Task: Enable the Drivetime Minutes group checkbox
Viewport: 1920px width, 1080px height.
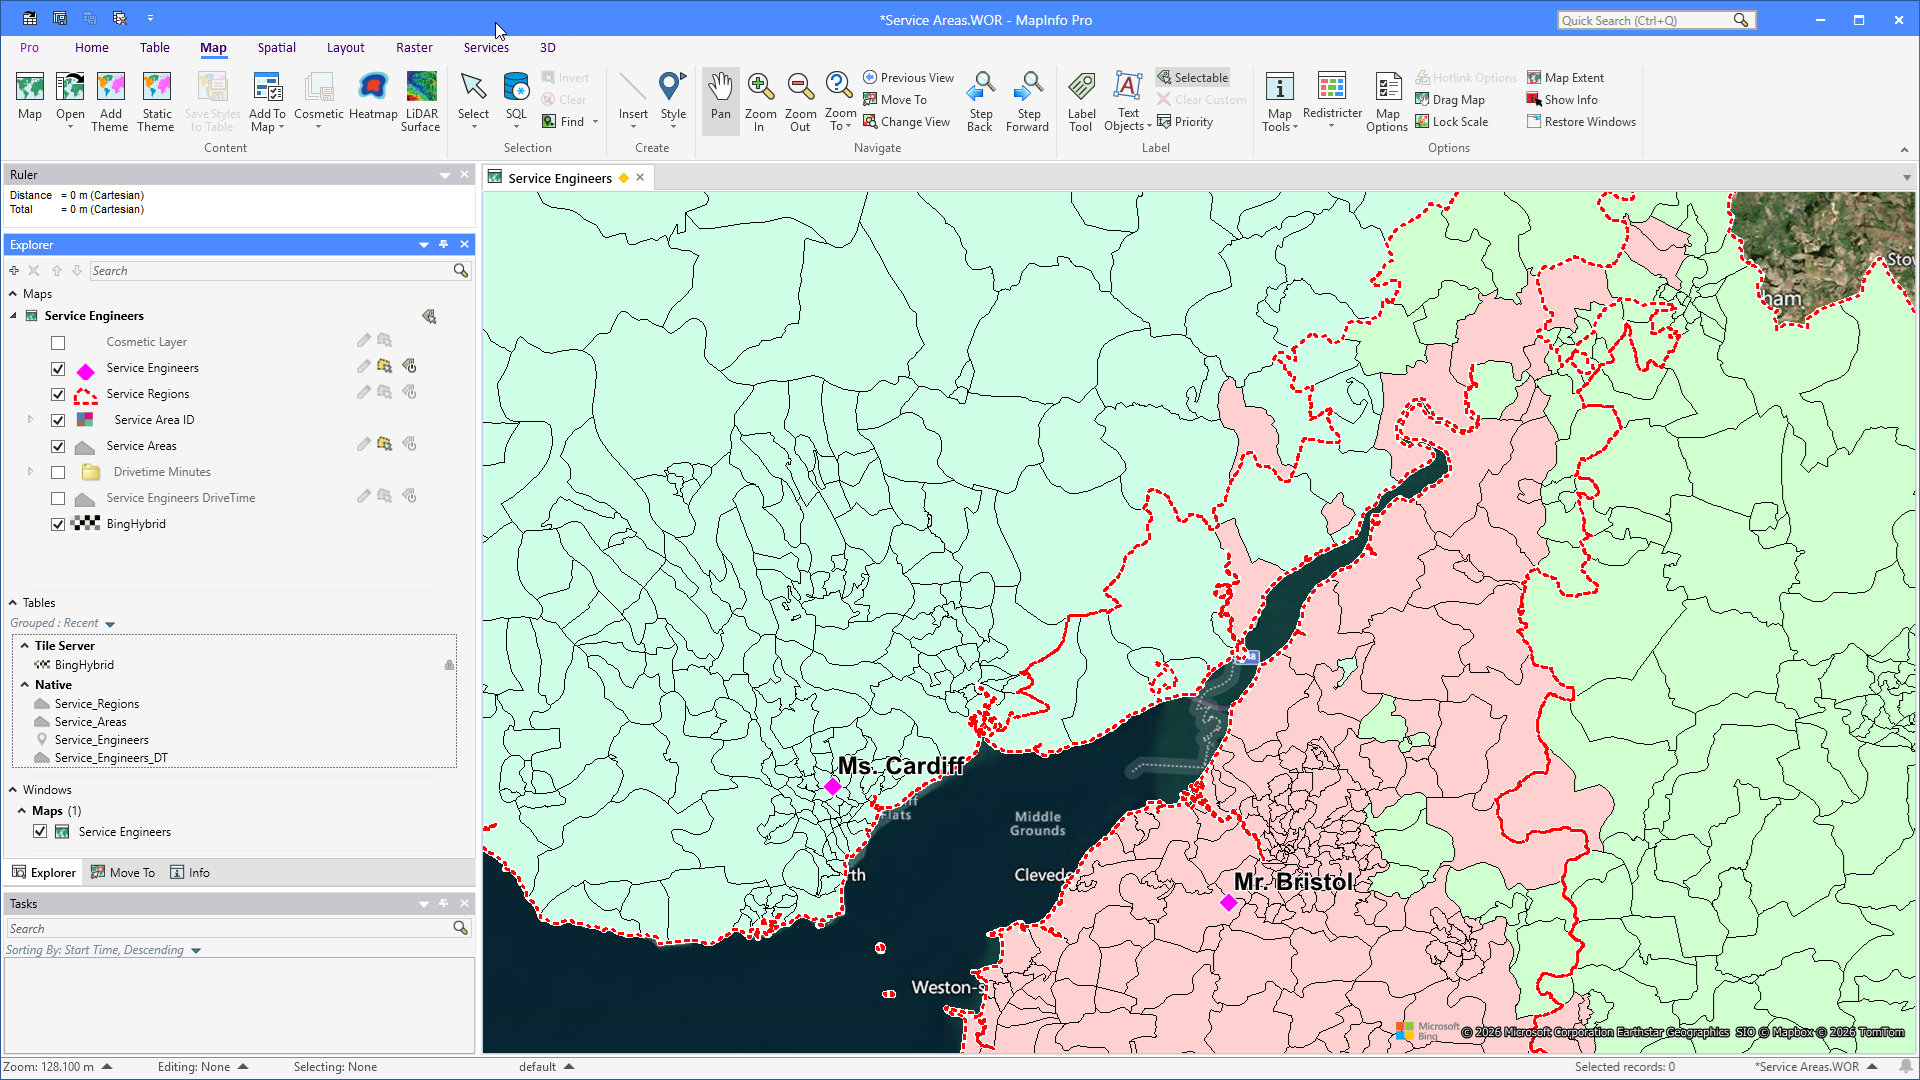Action: (58, 473)
